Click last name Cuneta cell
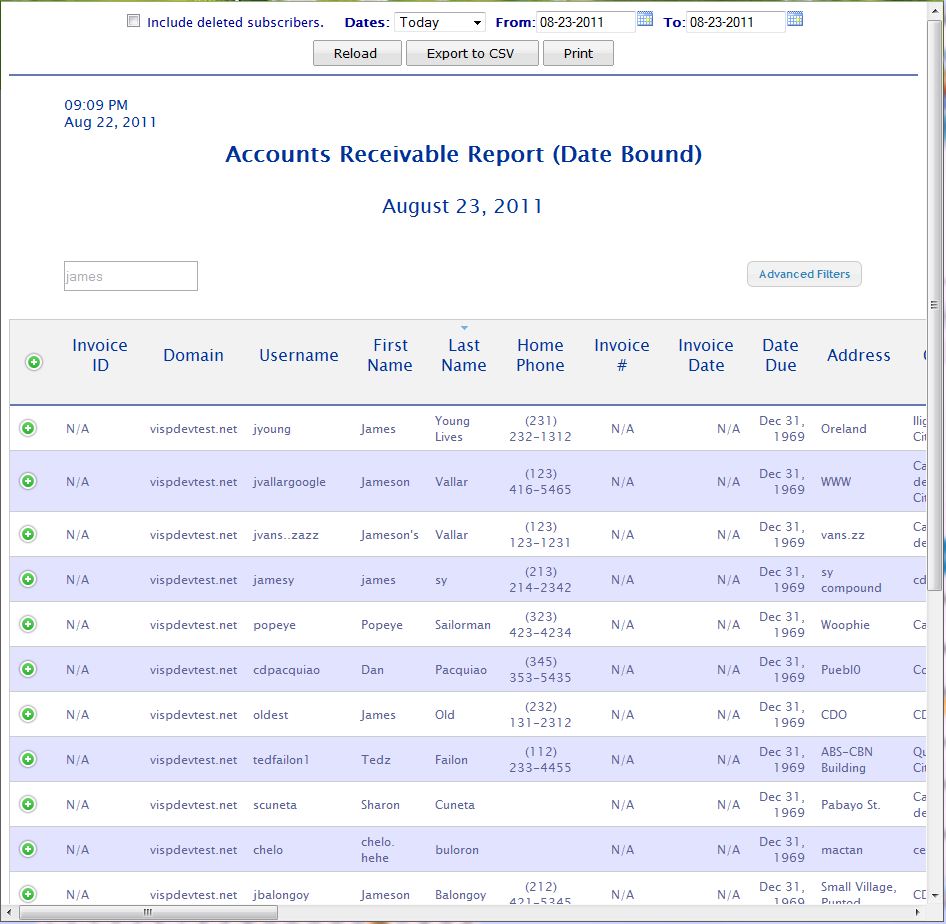This screenshot has width=946, height=924. coord(454,805)
